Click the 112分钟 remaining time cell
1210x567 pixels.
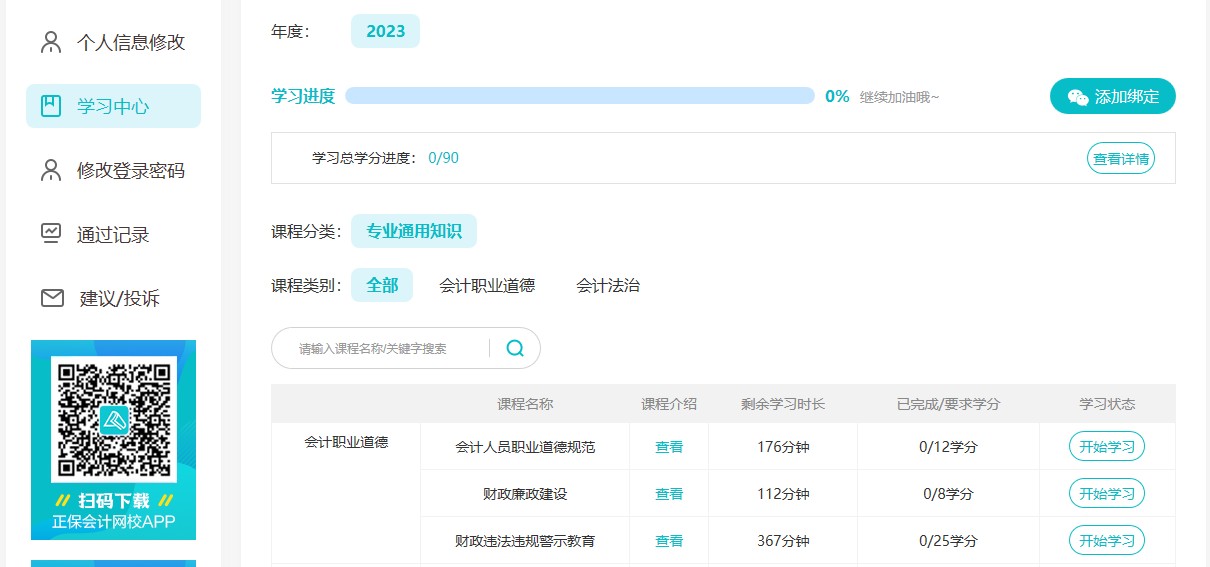pyautogui.click(x=783, y=494)
